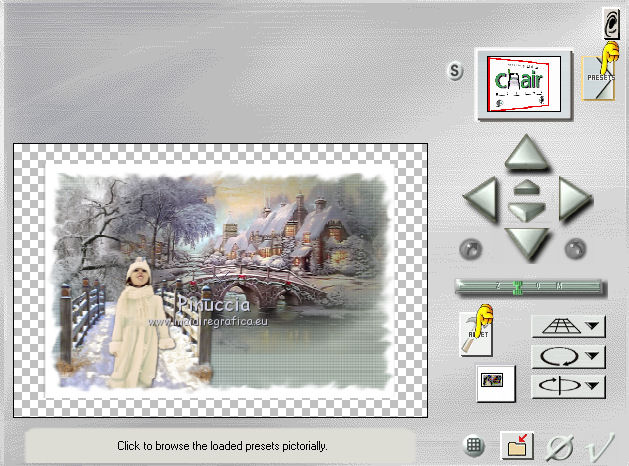The image size is (629, 466).
Task: Adjust the green zoom slider handle
Action: tap(518, 288)
